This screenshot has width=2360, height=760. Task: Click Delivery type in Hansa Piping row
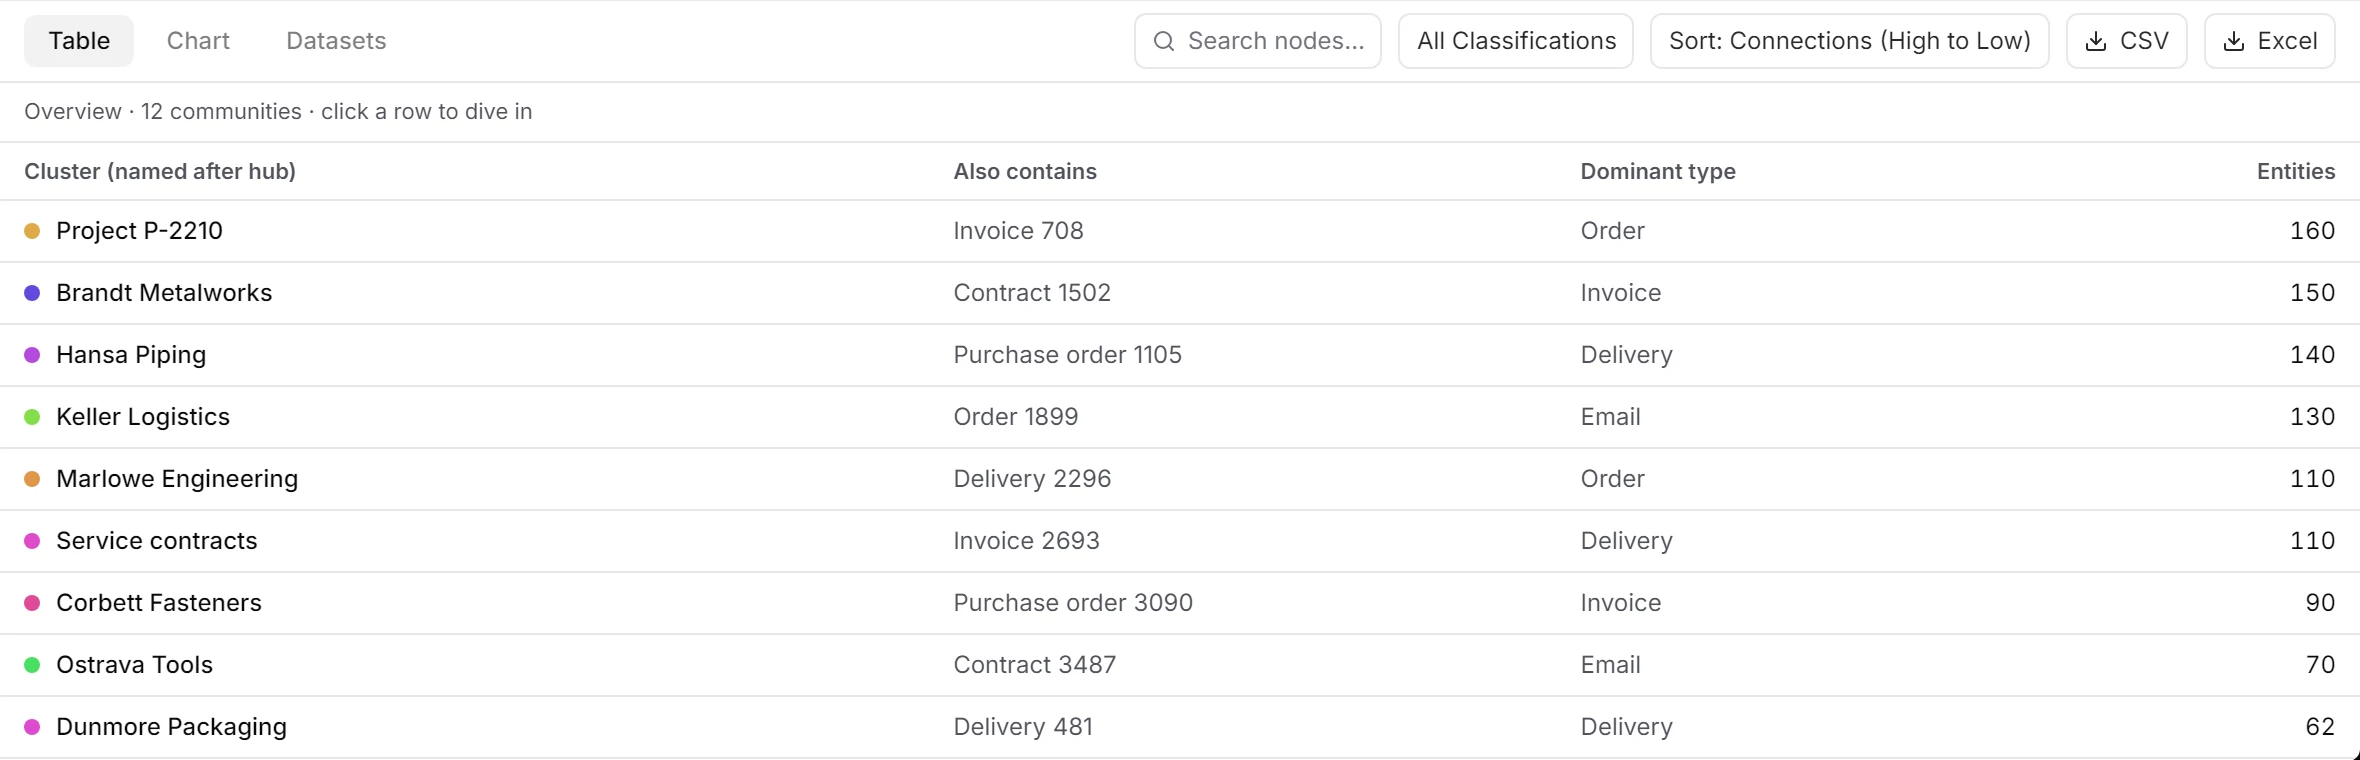tap(1626, 355)
